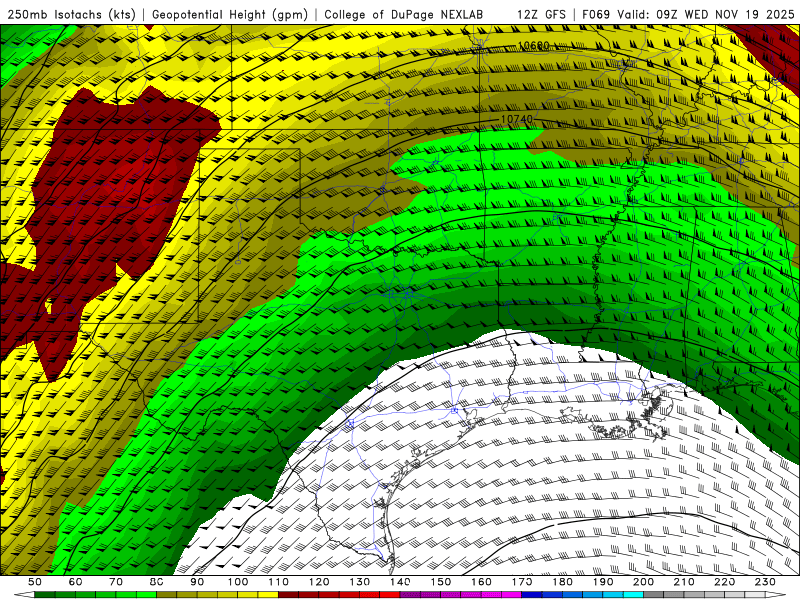Click the 'College of DuPage NEXLAB' label
Screen dimensions: 800x600
click(404, 14)
